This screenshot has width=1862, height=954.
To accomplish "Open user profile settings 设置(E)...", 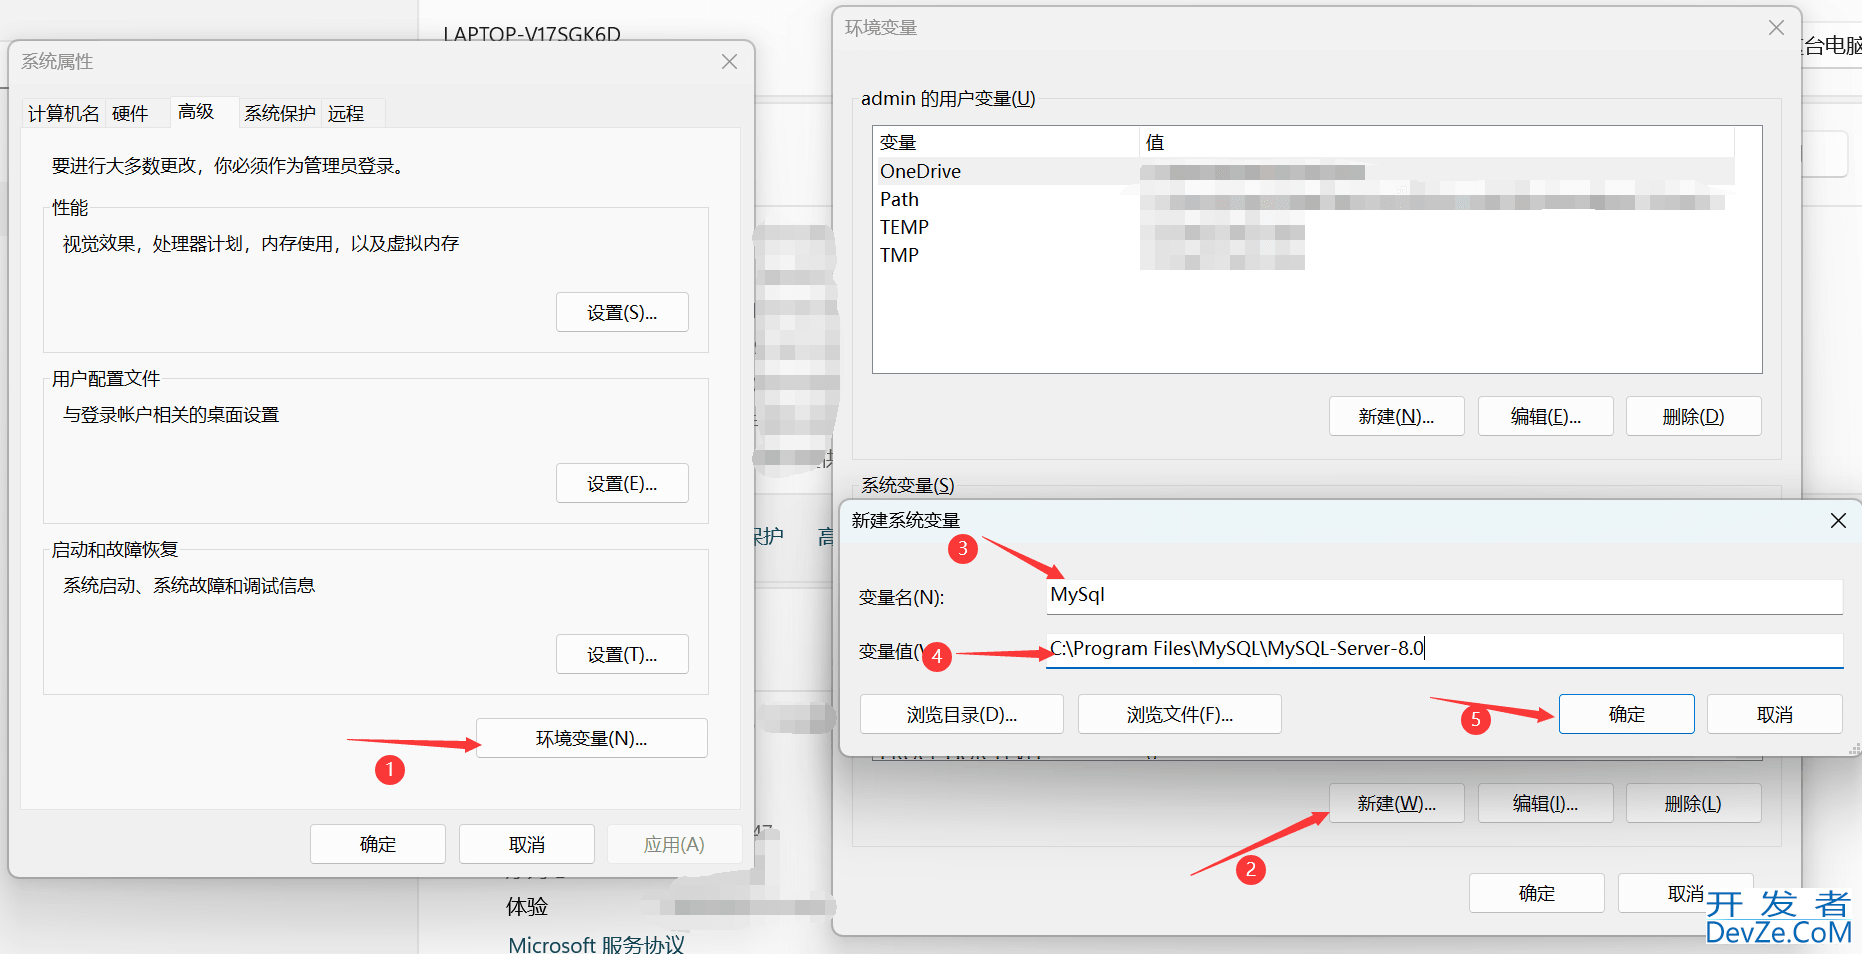I will click(622, 483).
